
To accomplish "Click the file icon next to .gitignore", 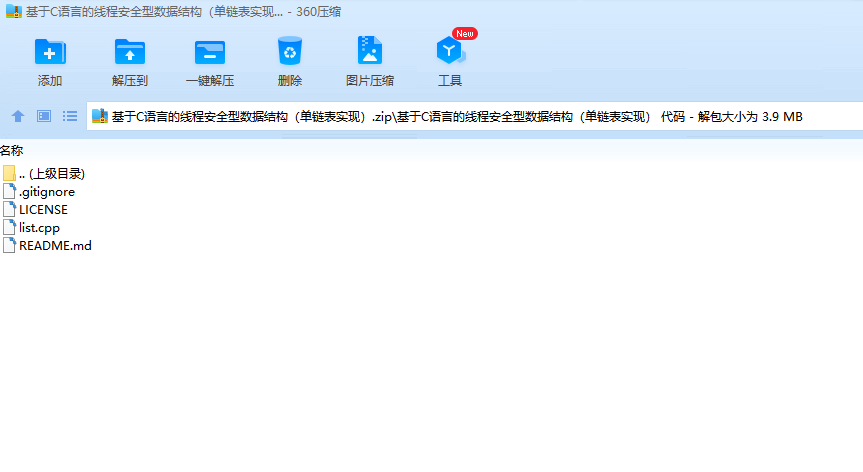I will (x=9, y=191).
